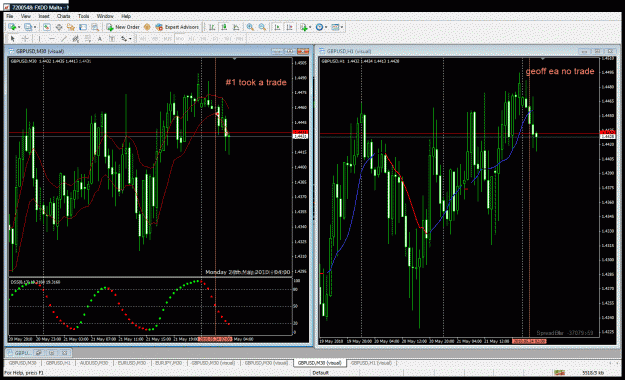
Task: Toggle the H1 timeframe button
Action: pyautogui.click(x=191, y=39)
